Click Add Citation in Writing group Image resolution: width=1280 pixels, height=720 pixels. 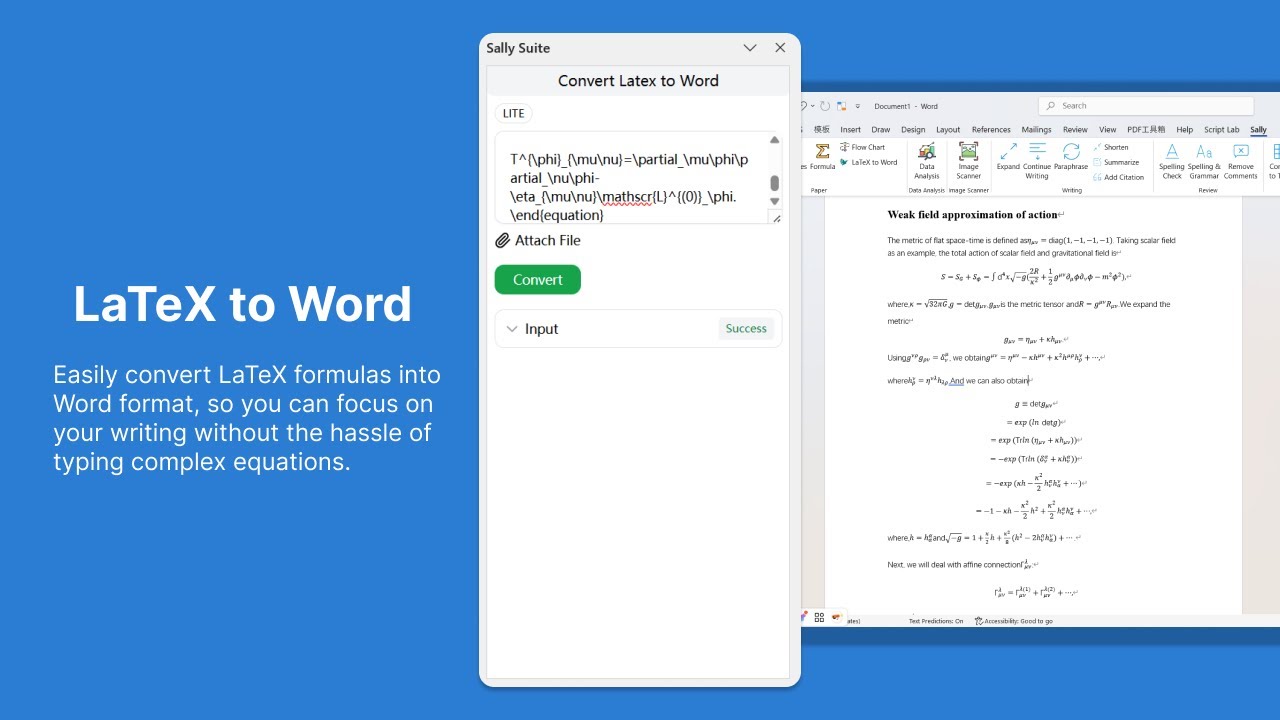pos(1118,177)
